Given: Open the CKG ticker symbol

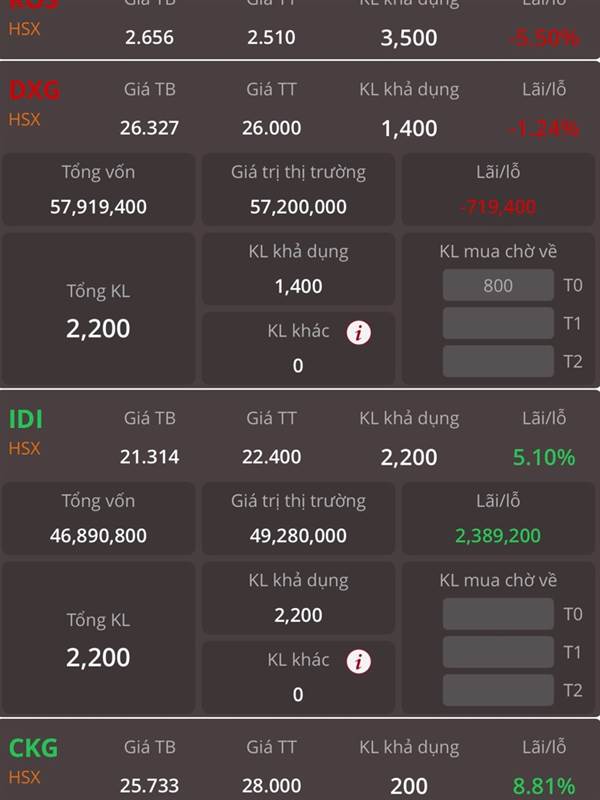Looking at the screenshot, I should pyautogui.click(x=33, y=748).
